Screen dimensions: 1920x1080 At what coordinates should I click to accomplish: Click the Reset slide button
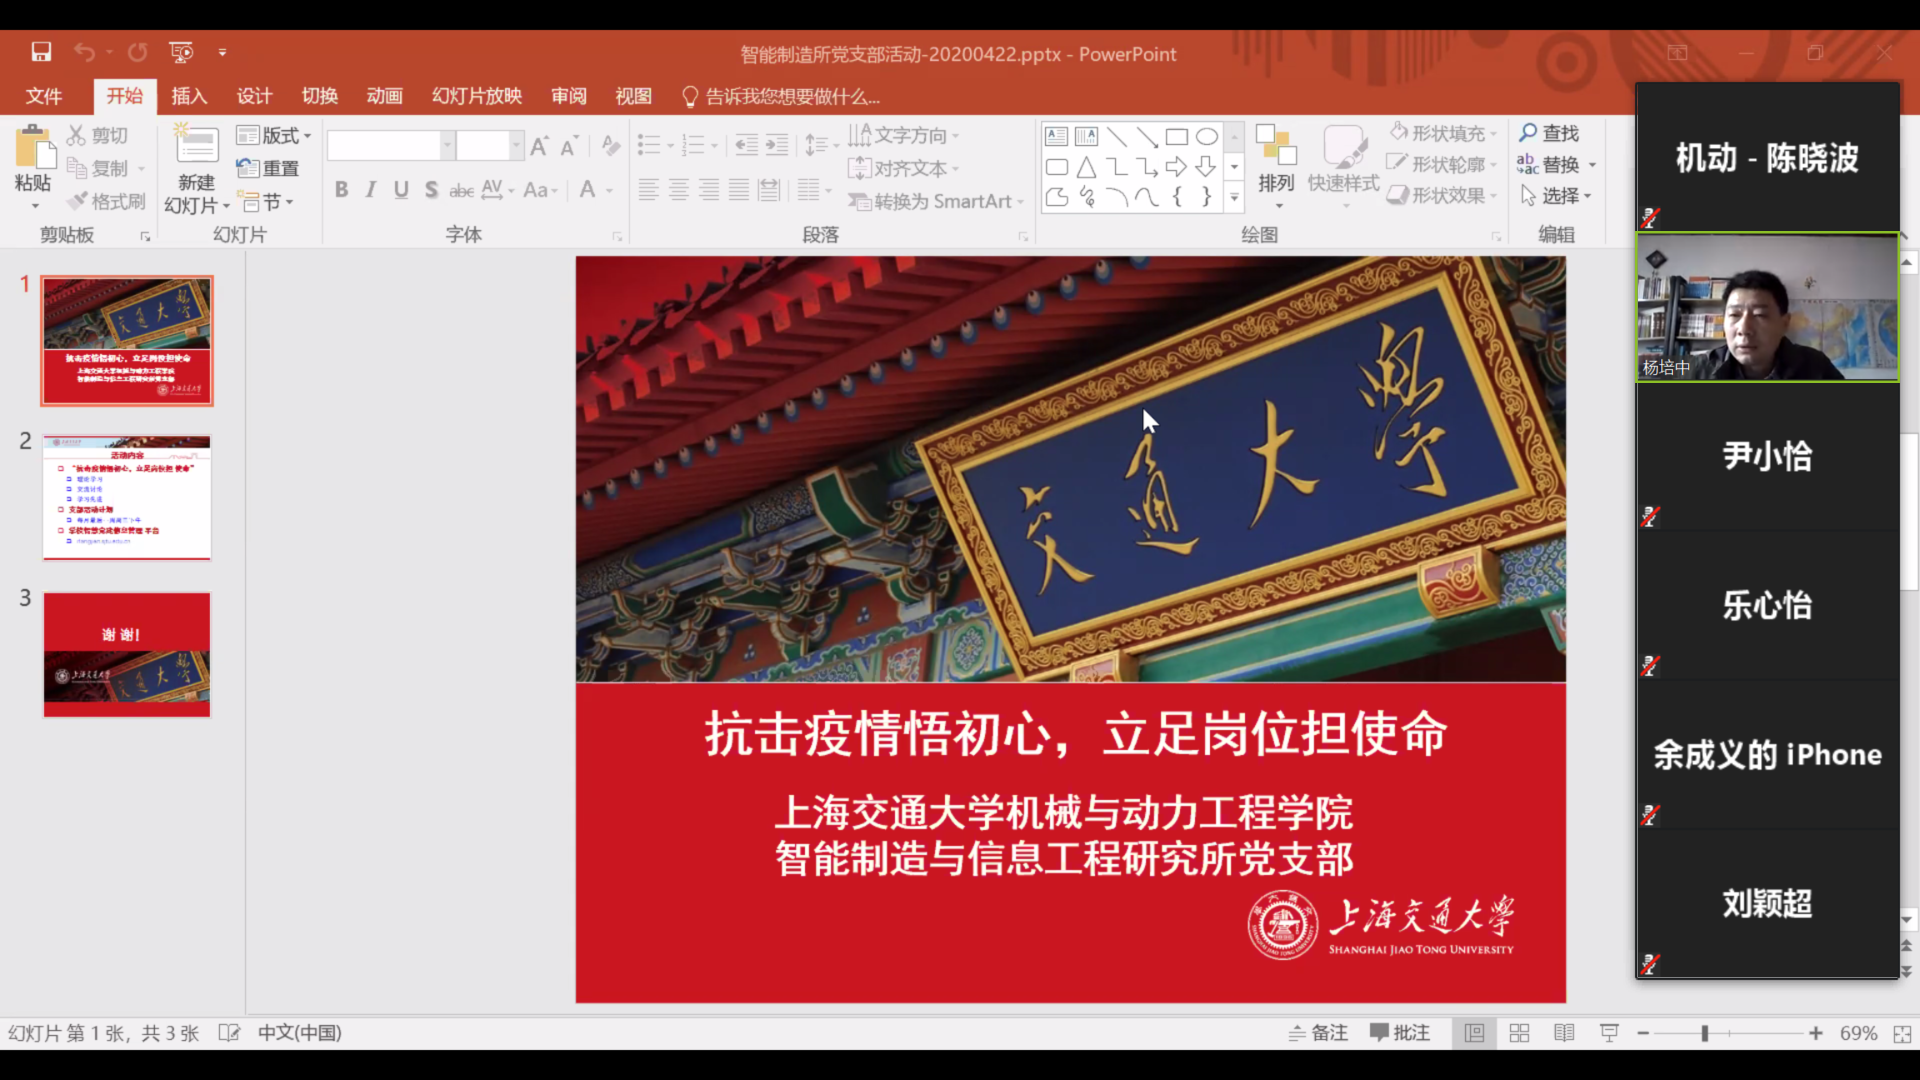pyautogui.click(x=268, y=169)
